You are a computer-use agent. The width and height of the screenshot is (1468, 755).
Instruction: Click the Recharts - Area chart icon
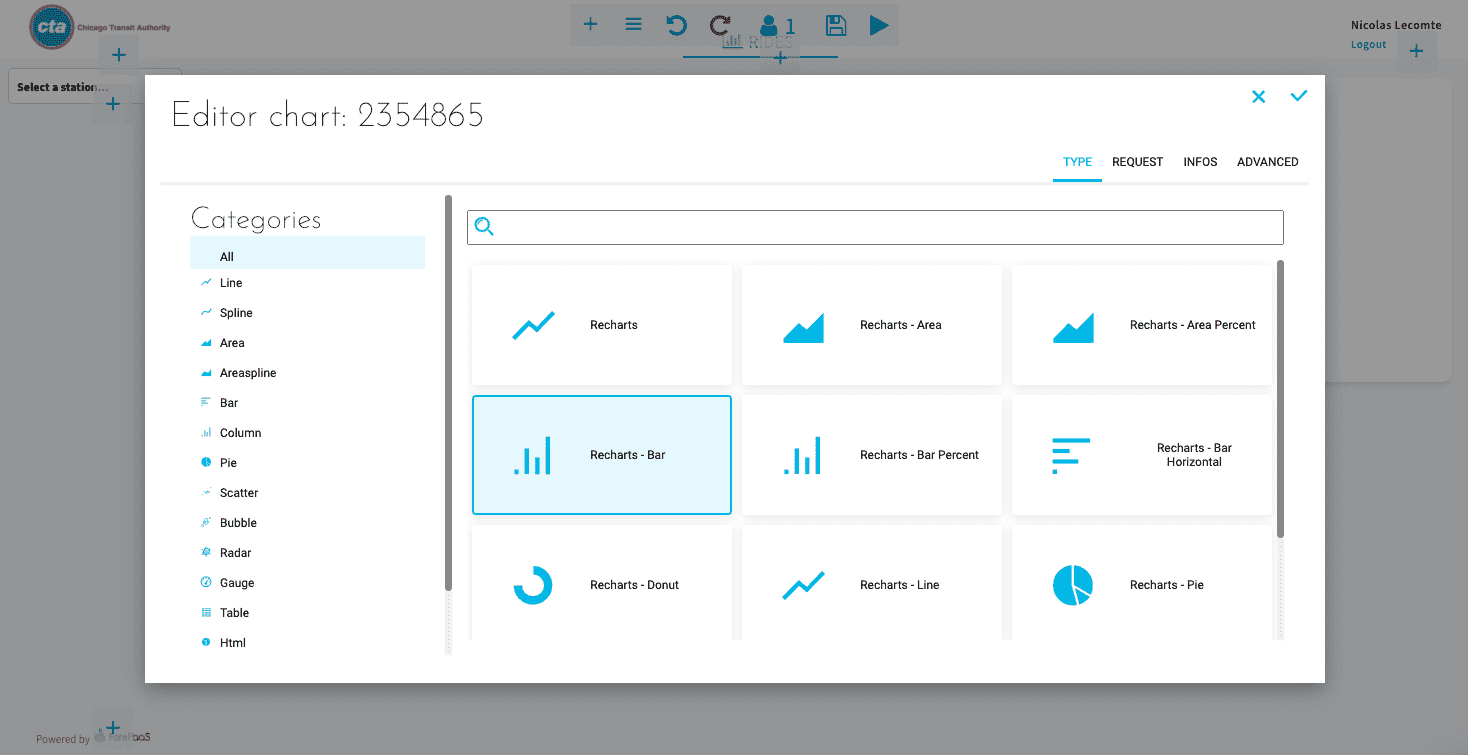coord(803,327)
